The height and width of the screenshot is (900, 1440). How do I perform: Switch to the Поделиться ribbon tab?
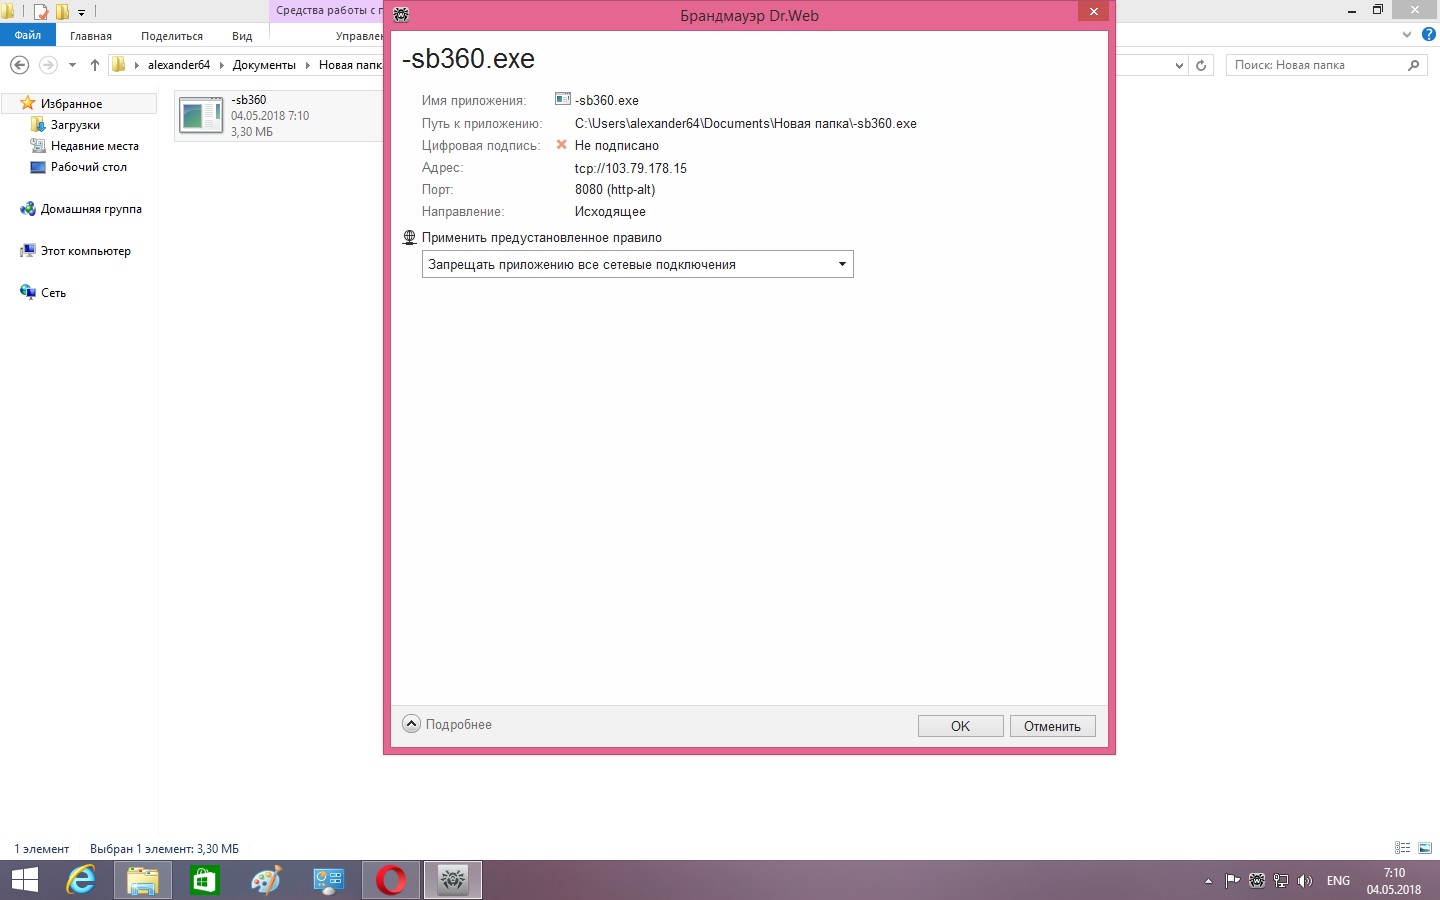(x=172, y=36)
